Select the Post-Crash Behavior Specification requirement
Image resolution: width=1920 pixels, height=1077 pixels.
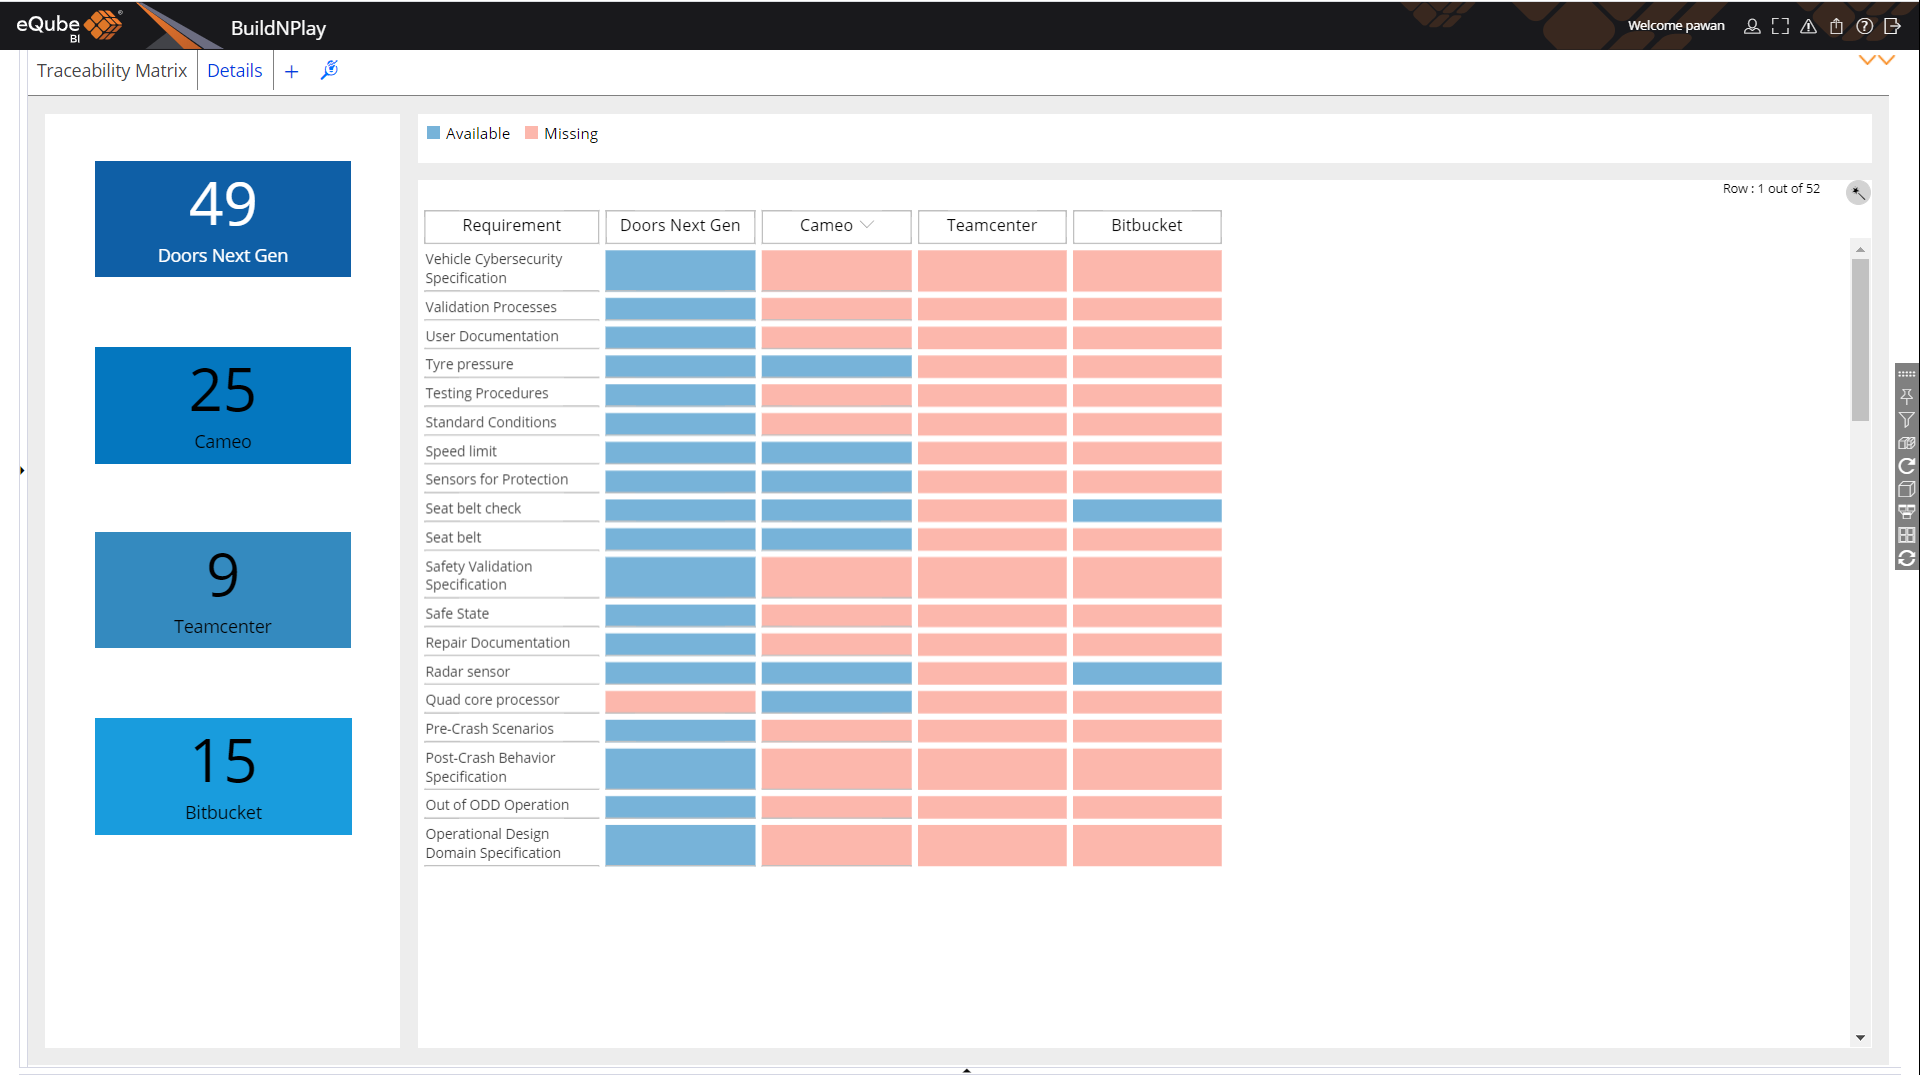coord(512,768)
